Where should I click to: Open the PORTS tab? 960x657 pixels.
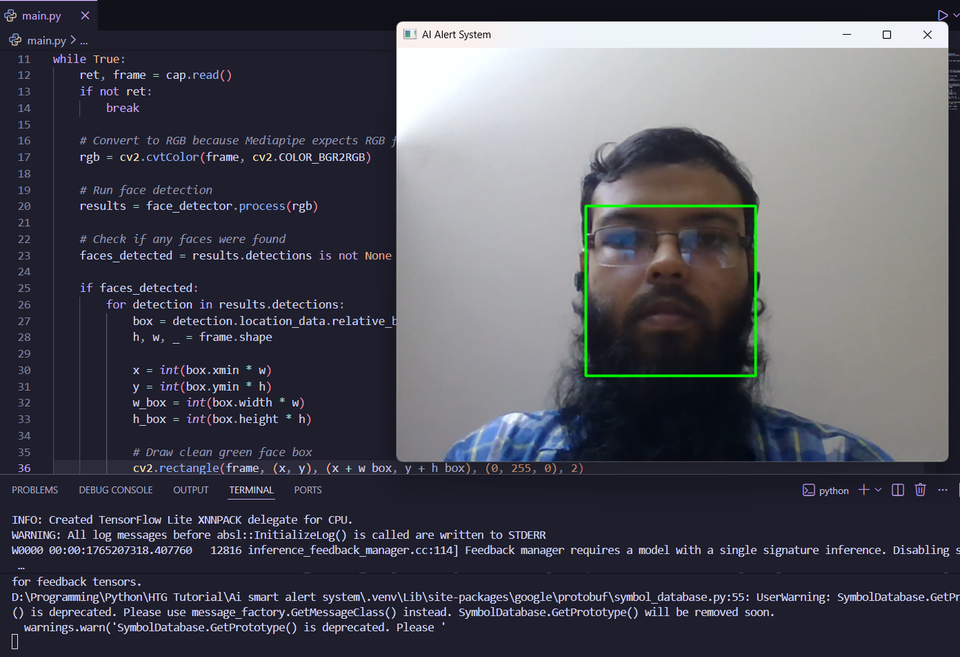307,490
